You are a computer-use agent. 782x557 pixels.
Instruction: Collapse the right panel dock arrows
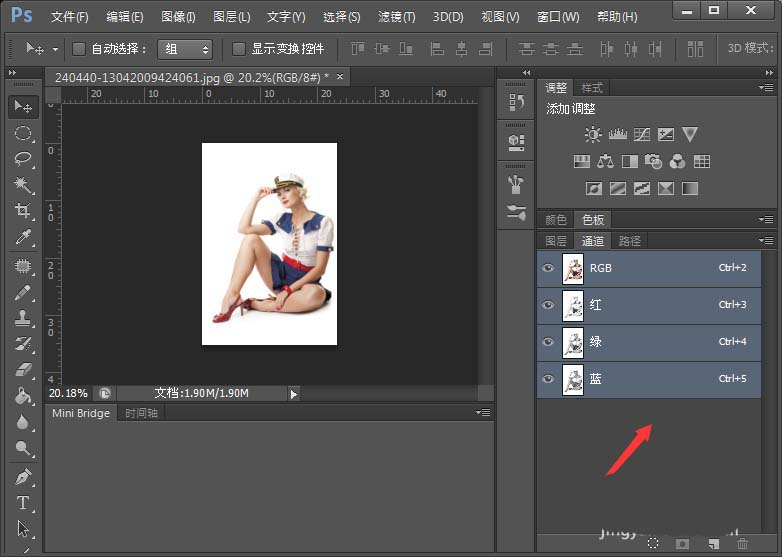769,73
